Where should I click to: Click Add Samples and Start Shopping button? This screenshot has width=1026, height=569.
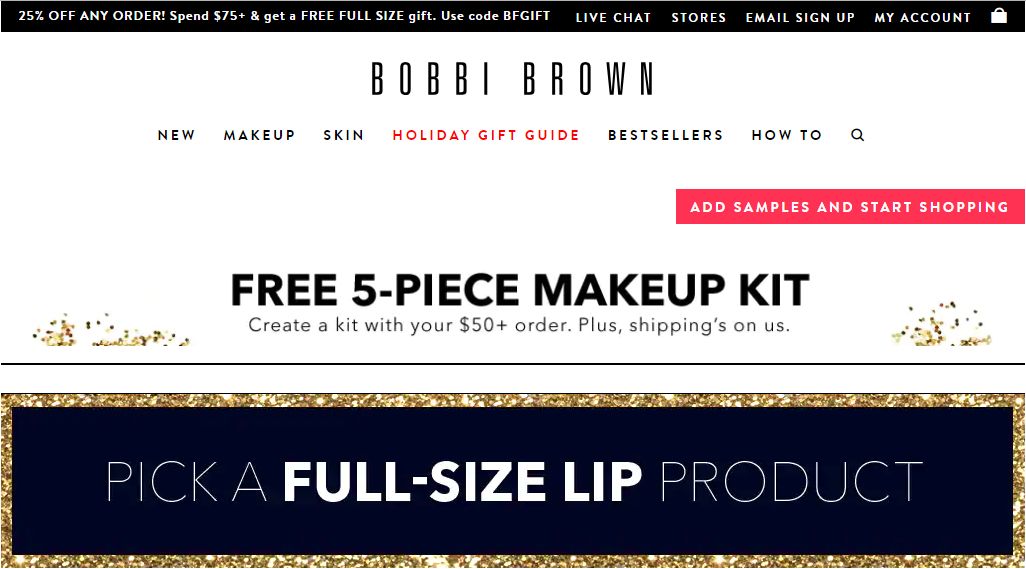tap(850, 207)
